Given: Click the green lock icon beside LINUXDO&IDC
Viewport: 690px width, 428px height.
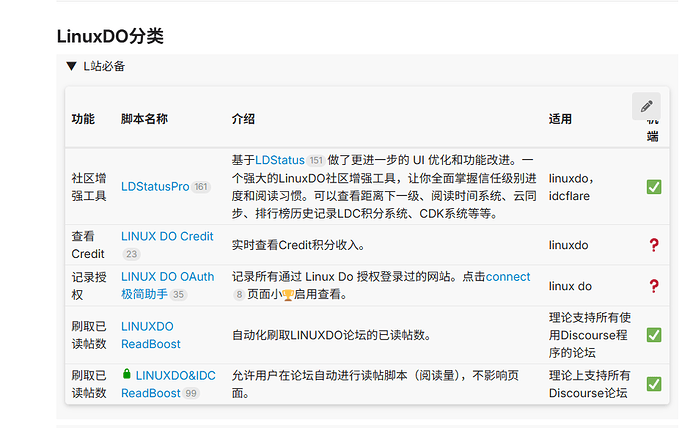Looking at the screenshot, I should pyautogui.click(x=127, y=374).
